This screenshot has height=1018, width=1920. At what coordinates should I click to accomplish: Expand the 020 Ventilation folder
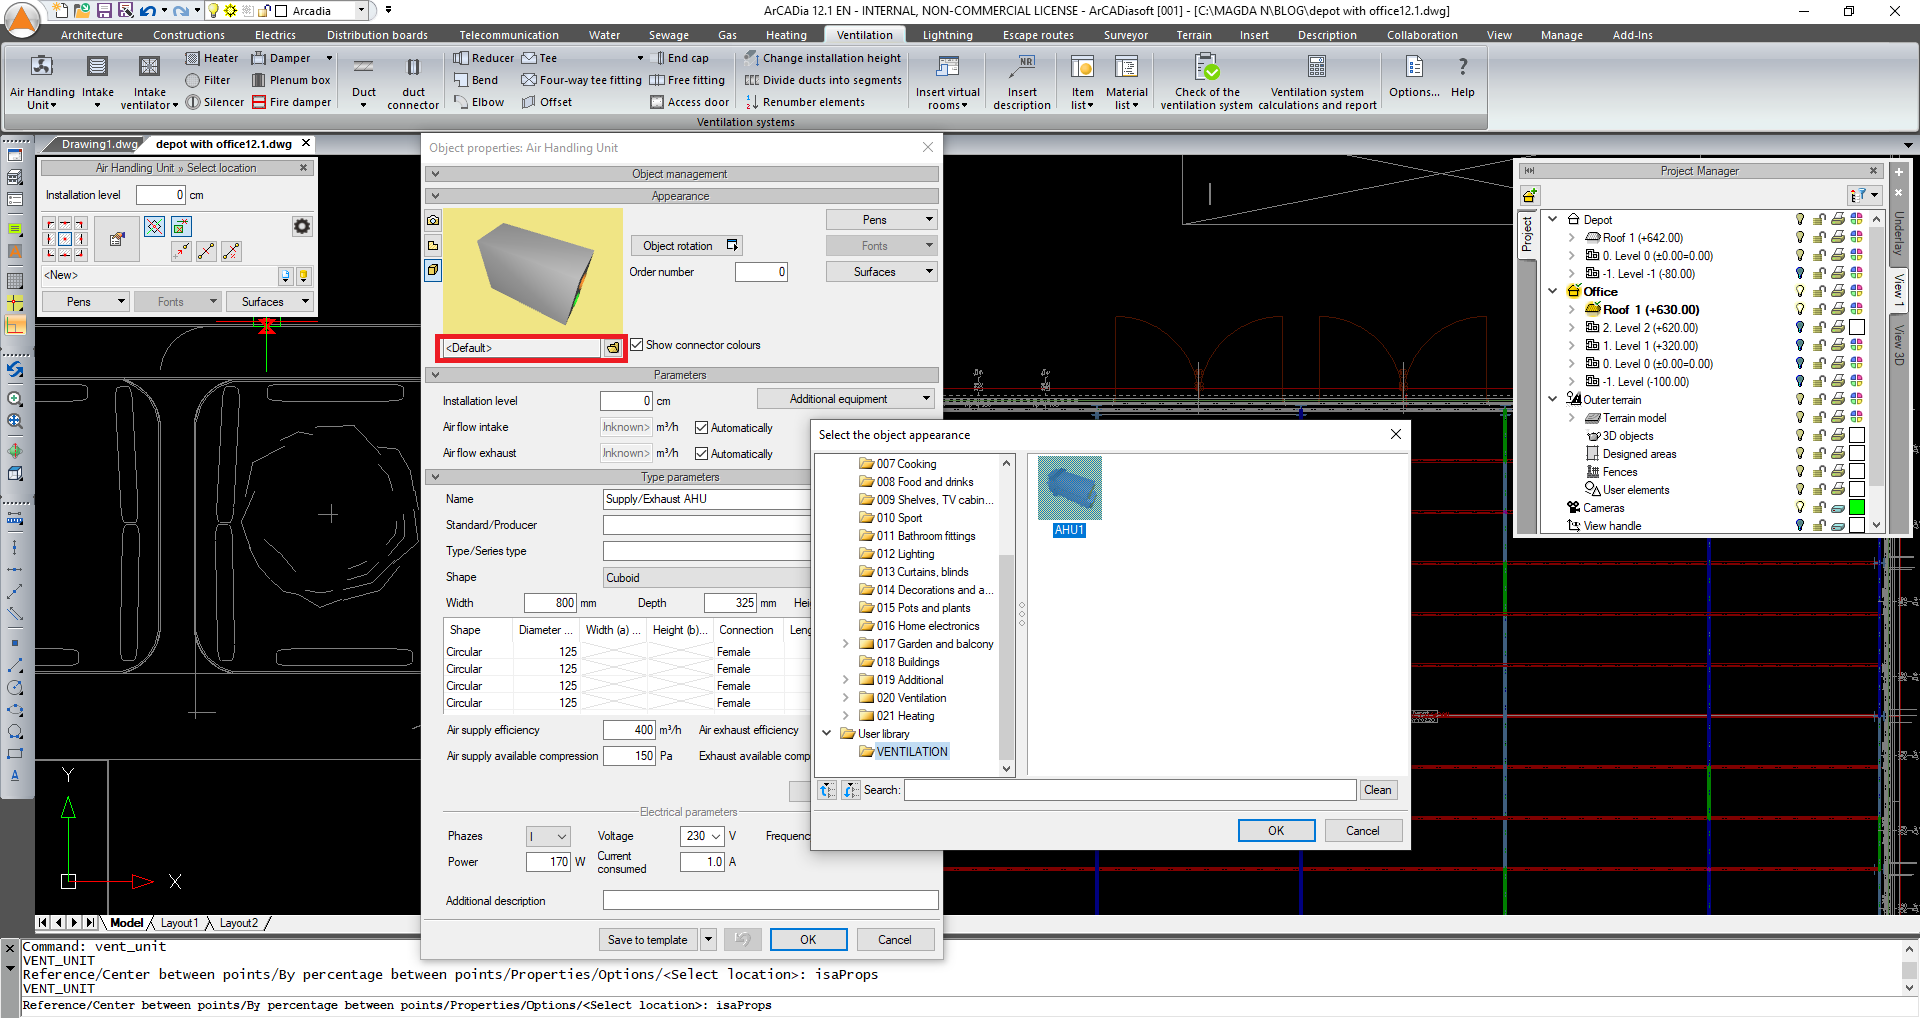point(846,698)
